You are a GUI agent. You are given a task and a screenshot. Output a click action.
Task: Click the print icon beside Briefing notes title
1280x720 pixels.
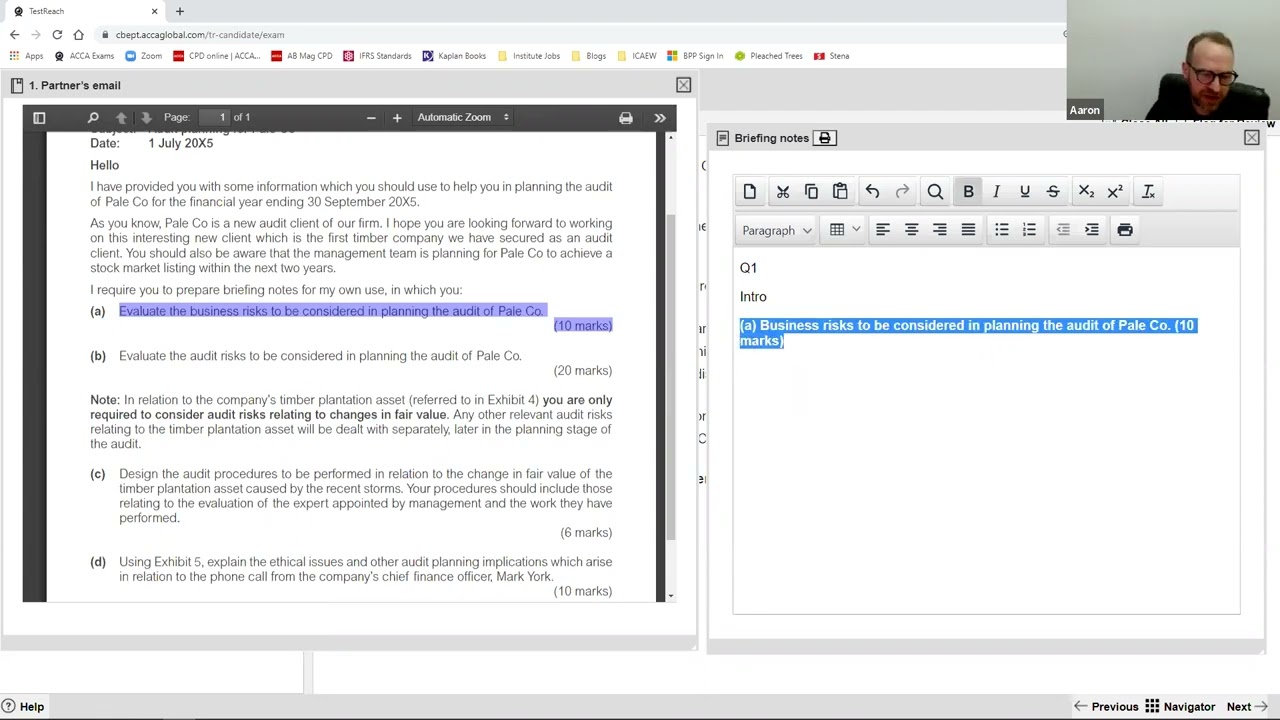click(825, 138)
